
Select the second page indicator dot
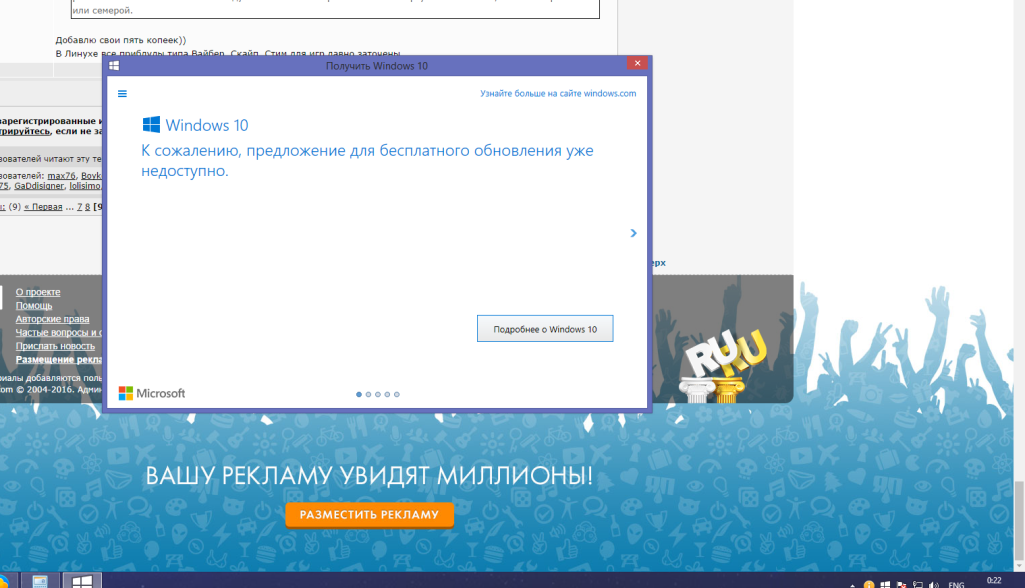tap(368, 394)
